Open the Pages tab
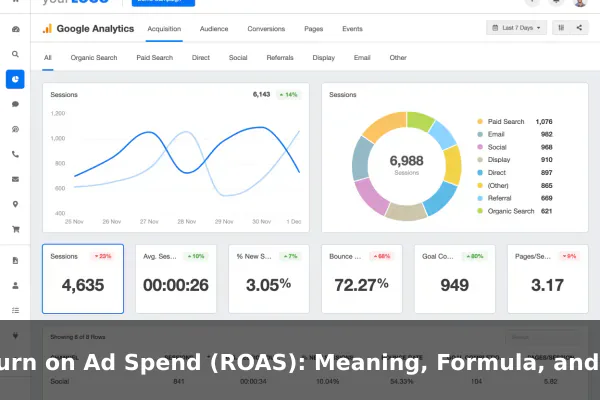Screen dimensions: 600x400 pos(313,29)
